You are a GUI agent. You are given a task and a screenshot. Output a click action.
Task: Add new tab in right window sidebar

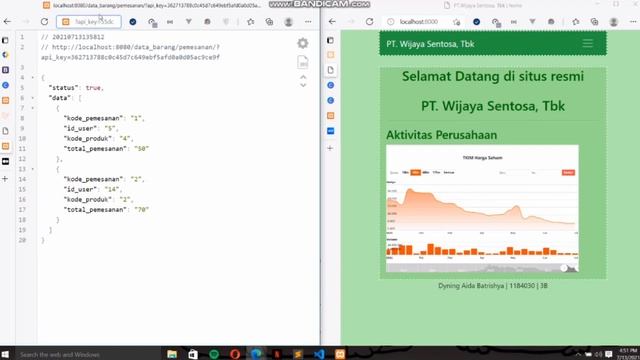[x=330, y=148]
